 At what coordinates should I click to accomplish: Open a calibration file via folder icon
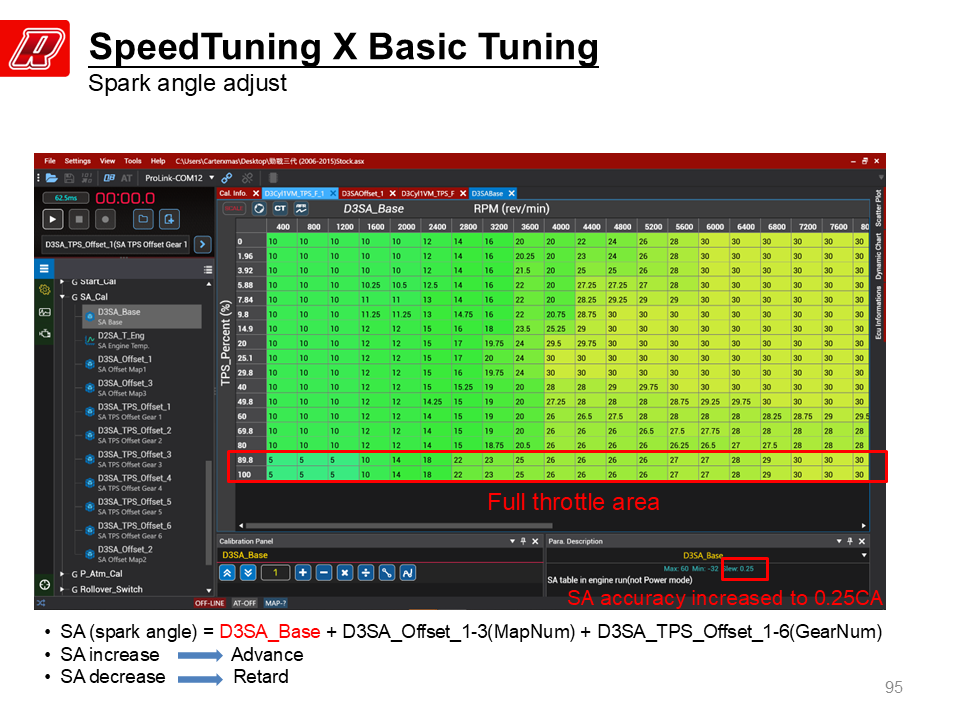coord(51,178)
